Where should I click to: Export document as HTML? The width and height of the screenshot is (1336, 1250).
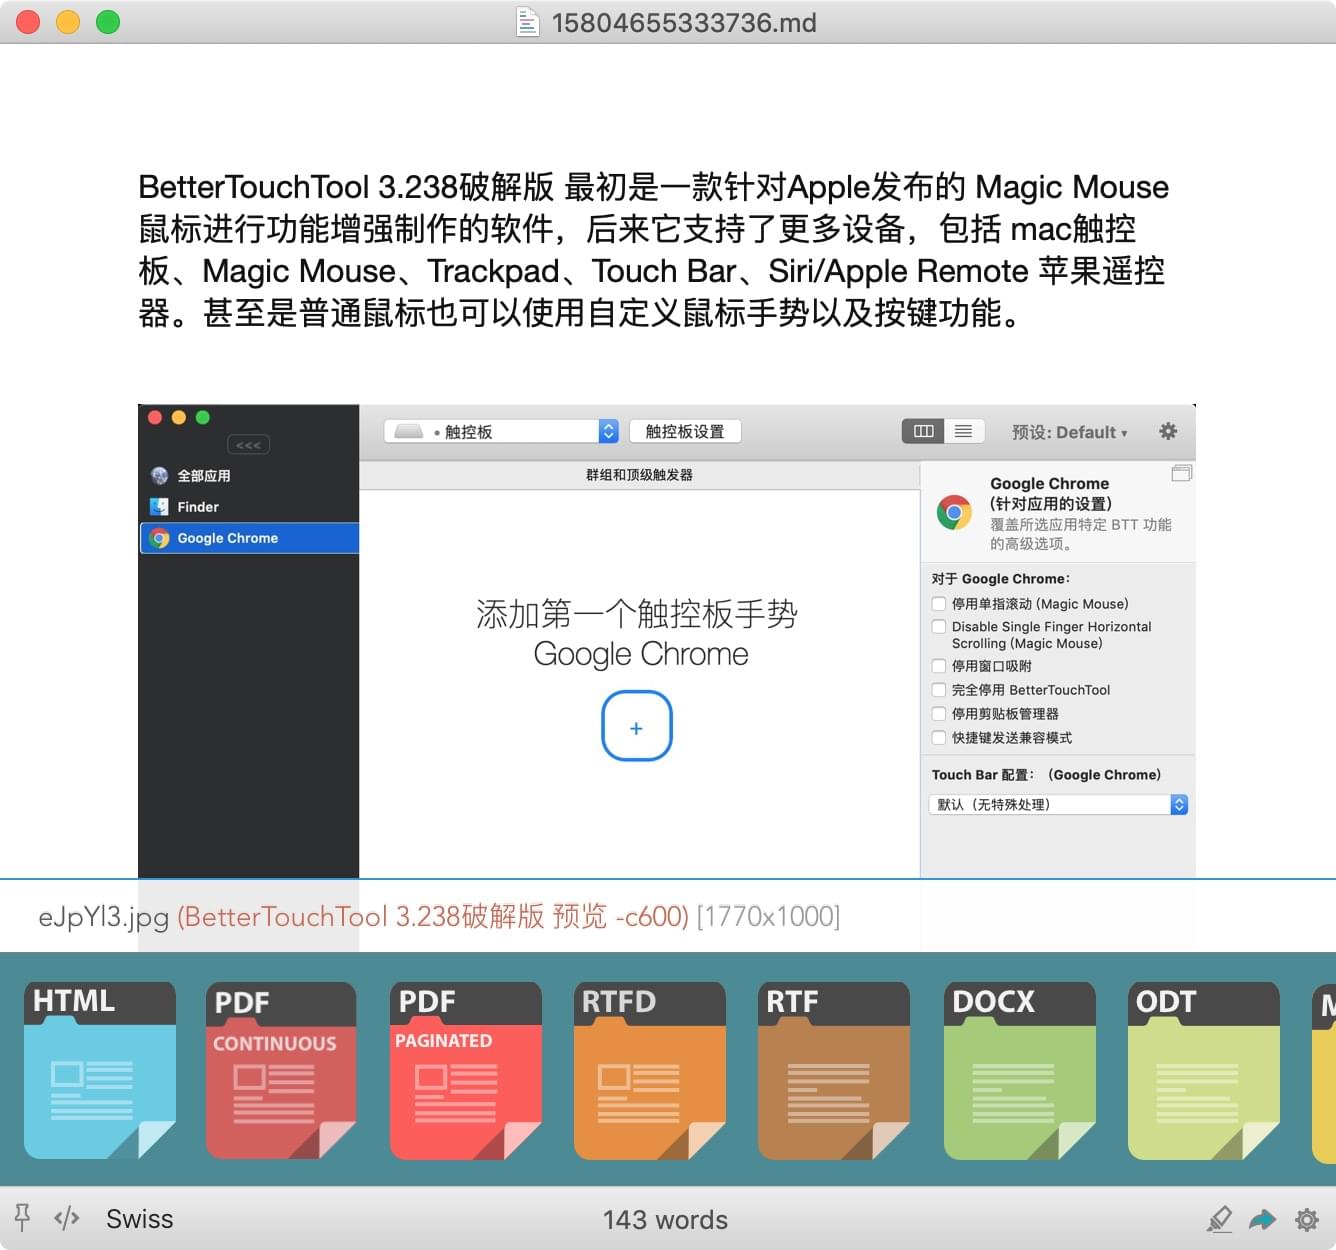click(x=100, y=1070)
